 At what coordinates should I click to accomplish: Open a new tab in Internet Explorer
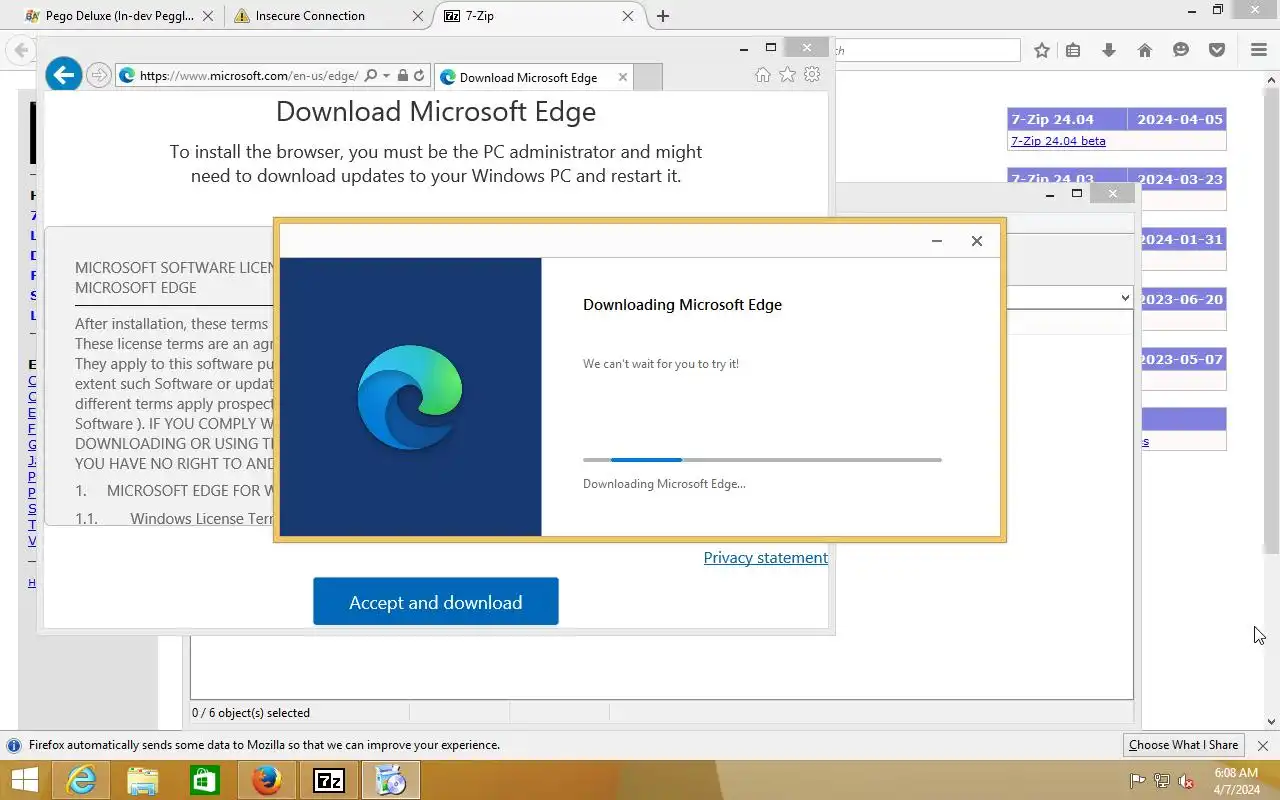click(x=648, y=77)
